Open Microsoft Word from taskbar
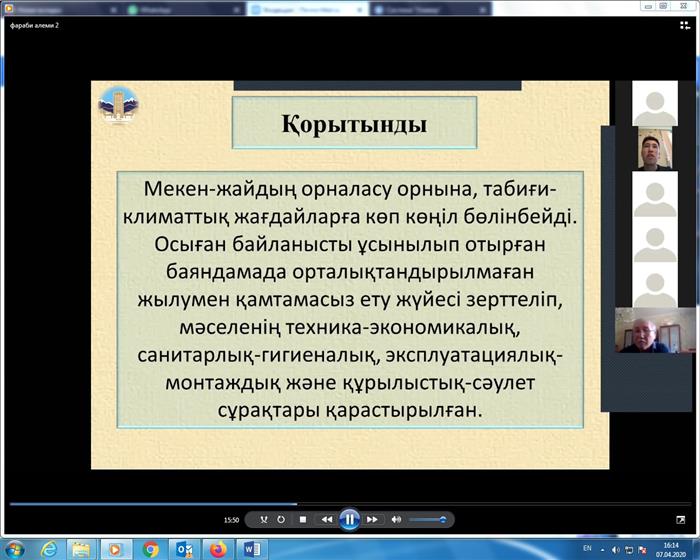The height and width of the screenshot is (560, 700). pos(250,549)
